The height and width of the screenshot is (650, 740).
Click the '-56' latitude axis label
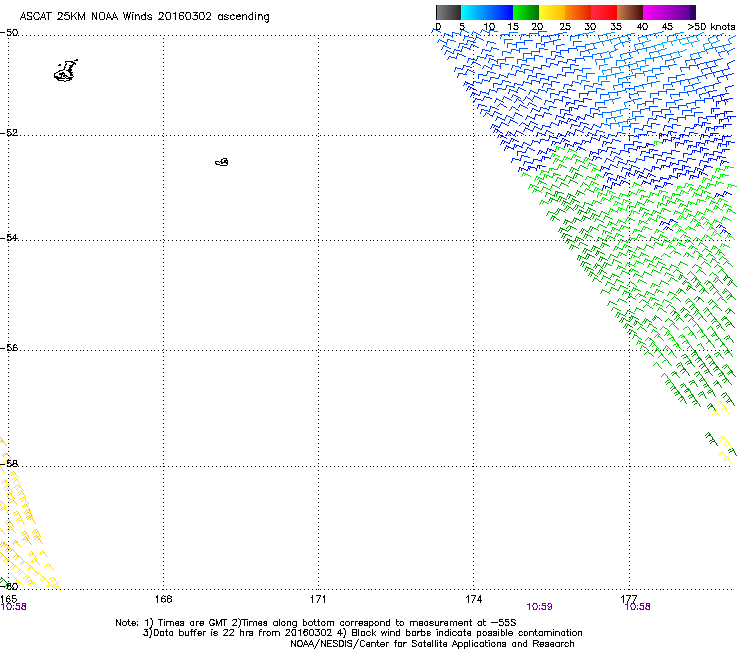(x=9, y=347)
